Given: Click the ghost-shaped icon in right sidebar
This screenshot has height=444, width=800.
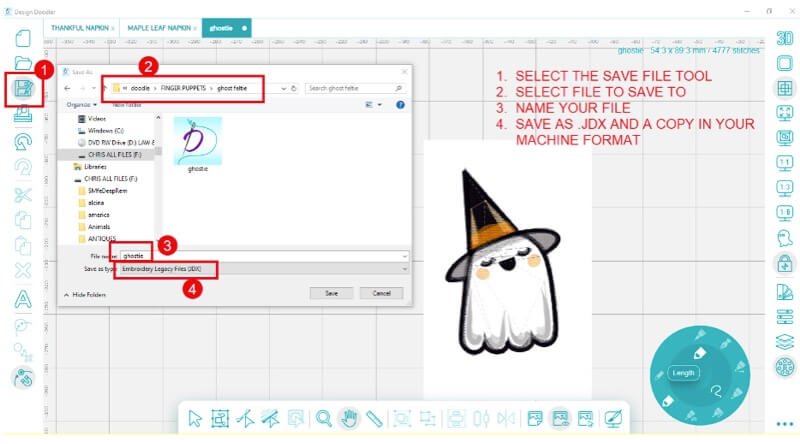Looking at the screenshot, I should pos(785,238).
